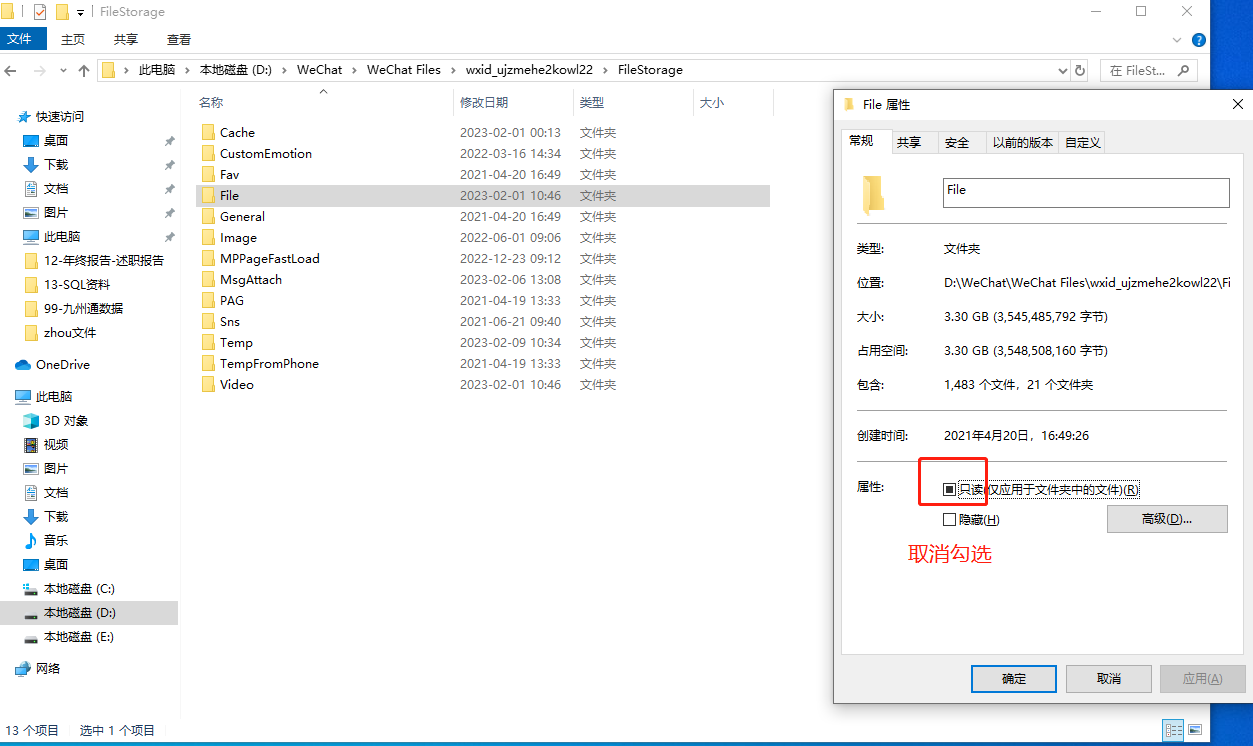Open 下载 pinned under quick access
This screenshot has height=746, width=1253.
pyautogui.click(x=56, y=165)
